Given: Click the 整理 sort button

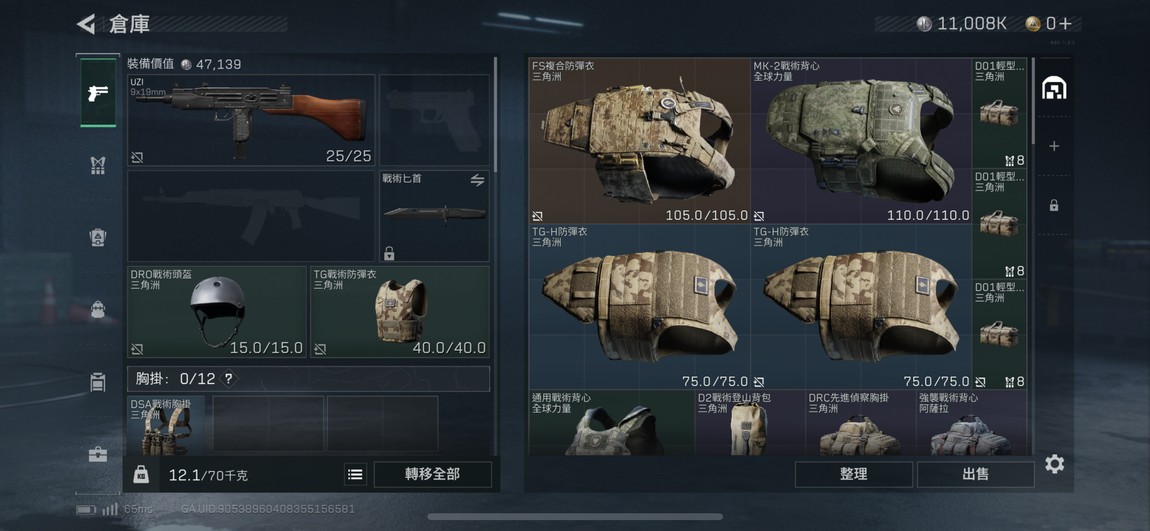Looking at the screenshot, I should (854, 475).
